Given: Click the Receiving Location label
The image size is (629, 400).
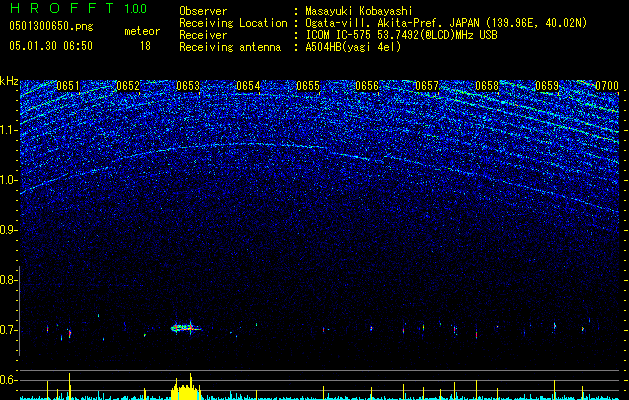Looking at the screenshot, I should tap(233, 23).
